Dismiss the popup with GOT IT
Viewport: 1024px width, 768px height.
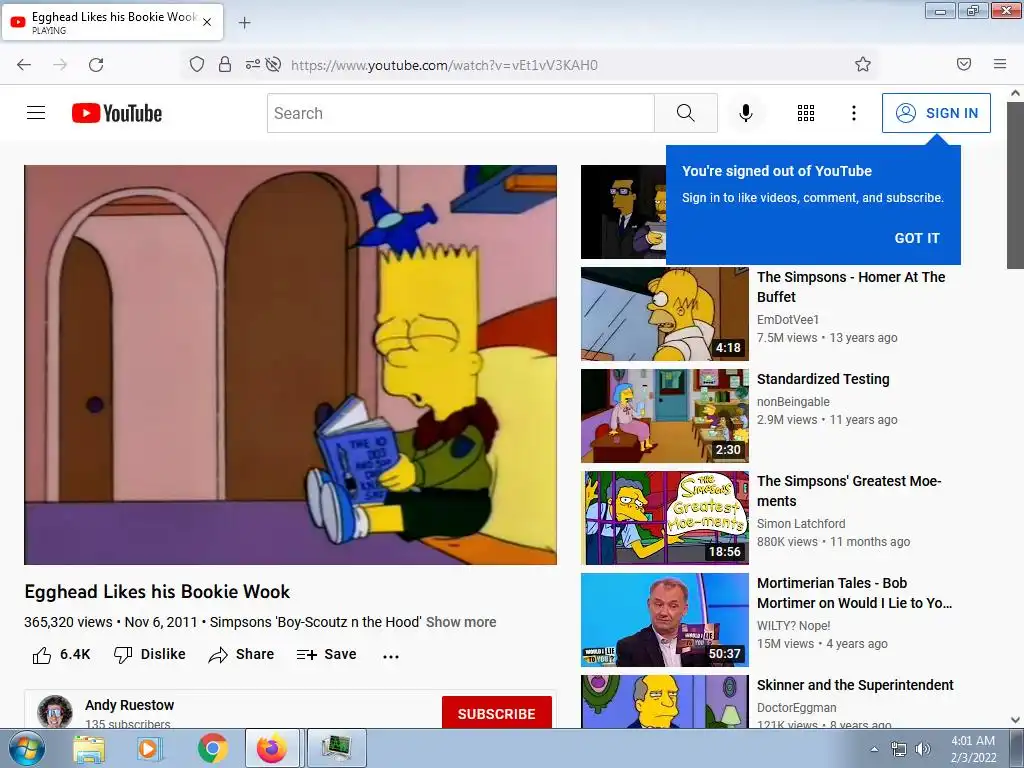coord(917,238)
